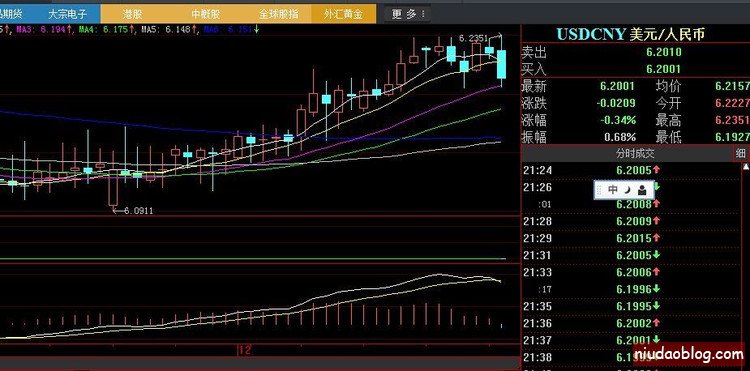The height and width of the screenshot is (371, 750).
Task: Click the 12 date marker on timeline
Action: point(245,350)
